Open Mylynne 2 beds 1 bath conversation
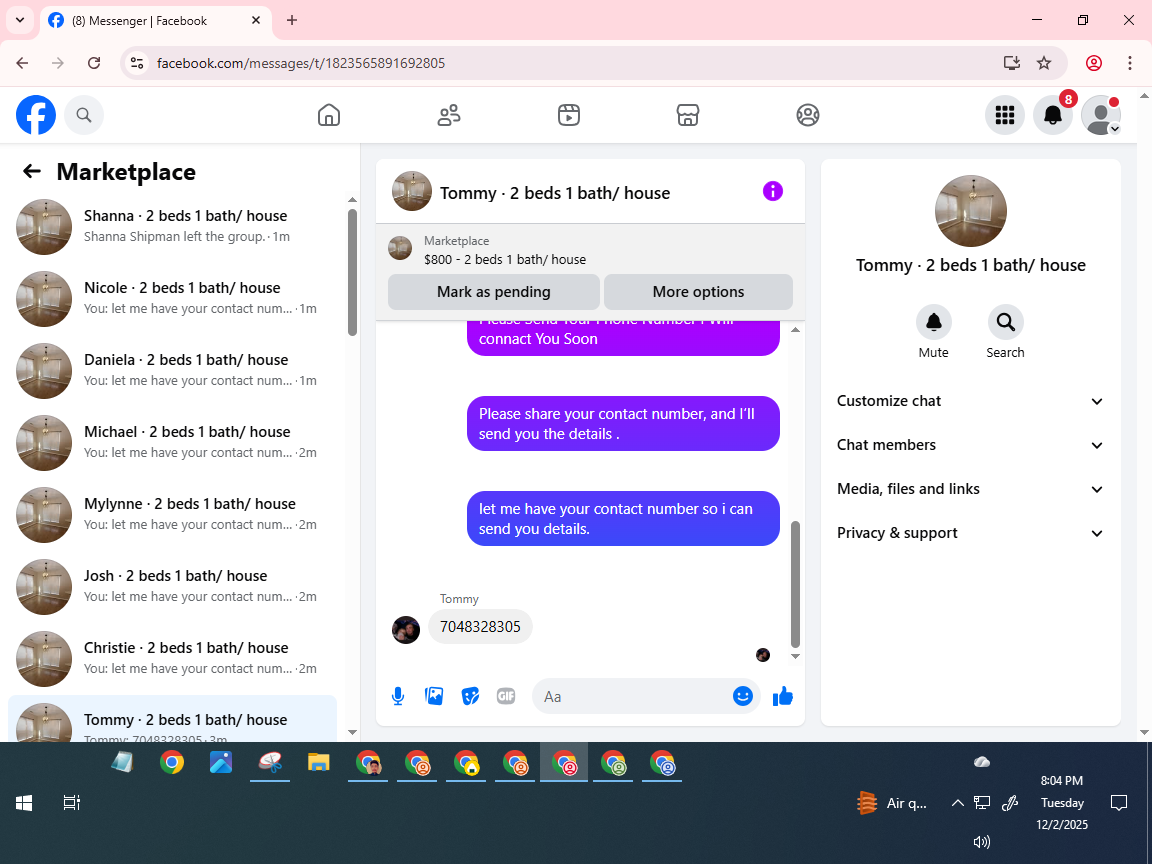Image resolution: width=1152 pixels, height=864 pixels. [173, 514]
